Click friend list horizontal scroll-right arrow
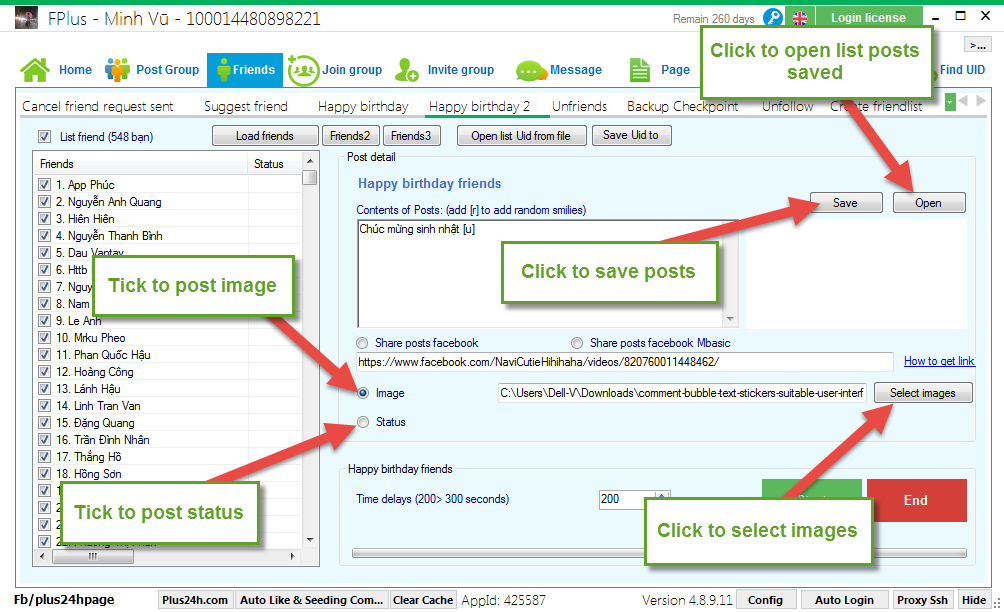Image resolution: width=1004 pixels, height=612 pixels. pos(293,556)
